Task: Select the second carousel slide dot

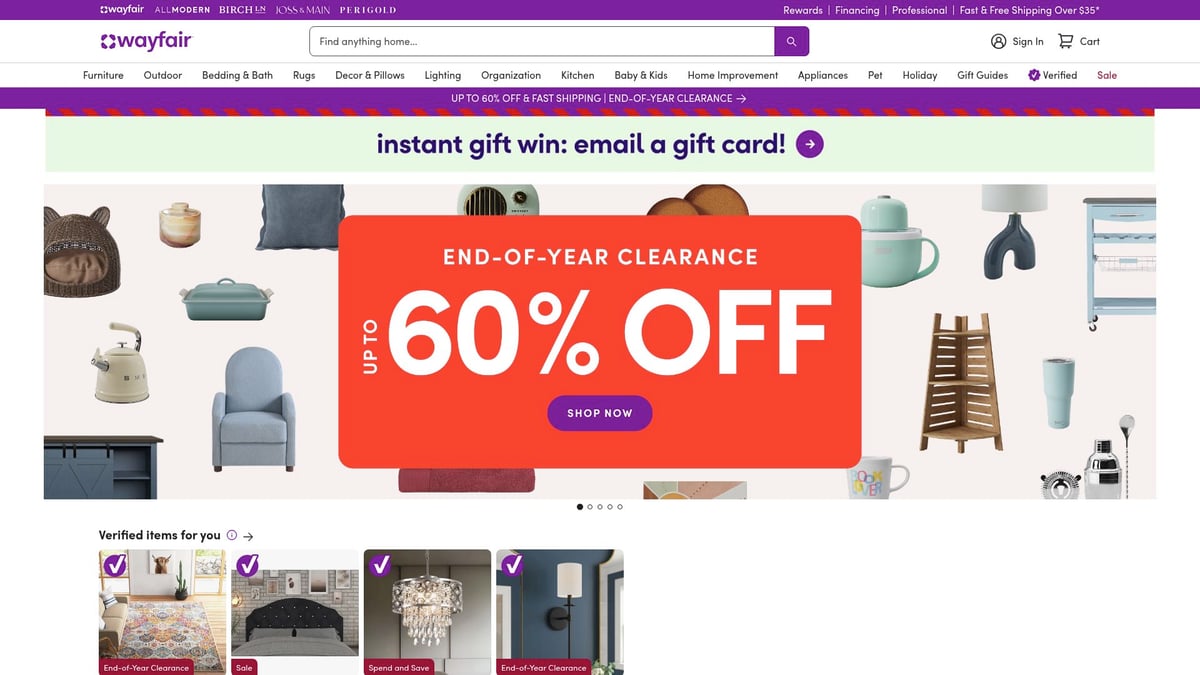Action: pos(590,507)
